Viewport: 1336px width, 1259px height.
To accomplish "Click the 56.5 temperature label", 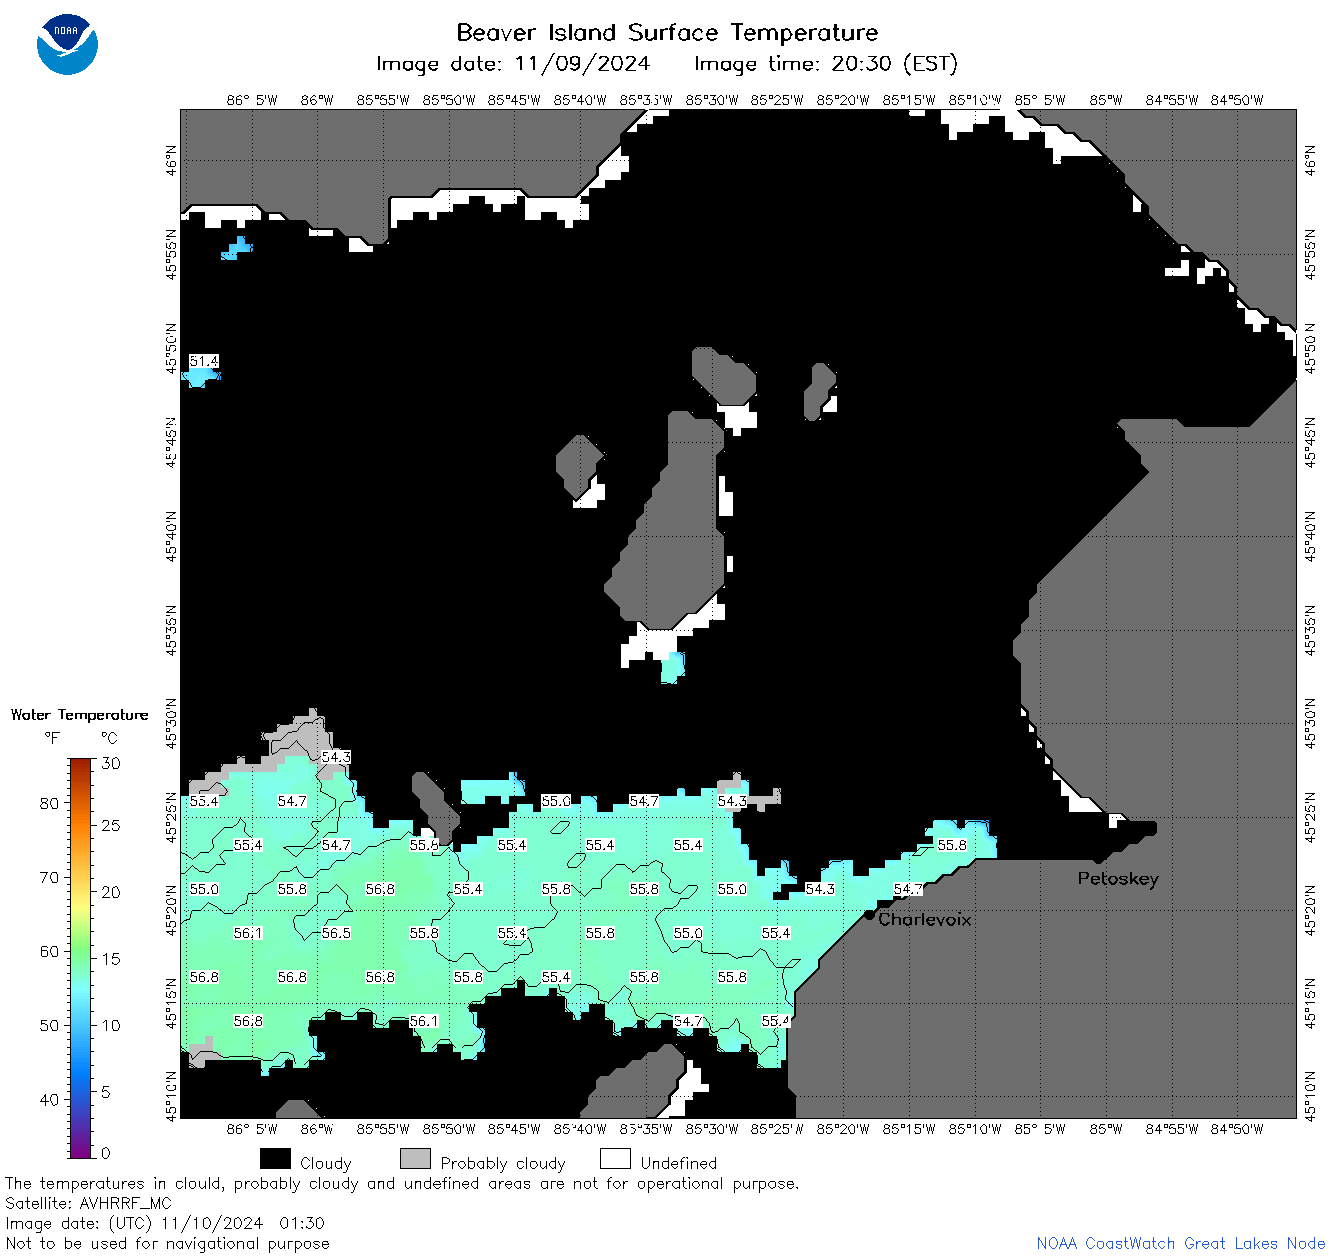I will (x=336, y=933).
